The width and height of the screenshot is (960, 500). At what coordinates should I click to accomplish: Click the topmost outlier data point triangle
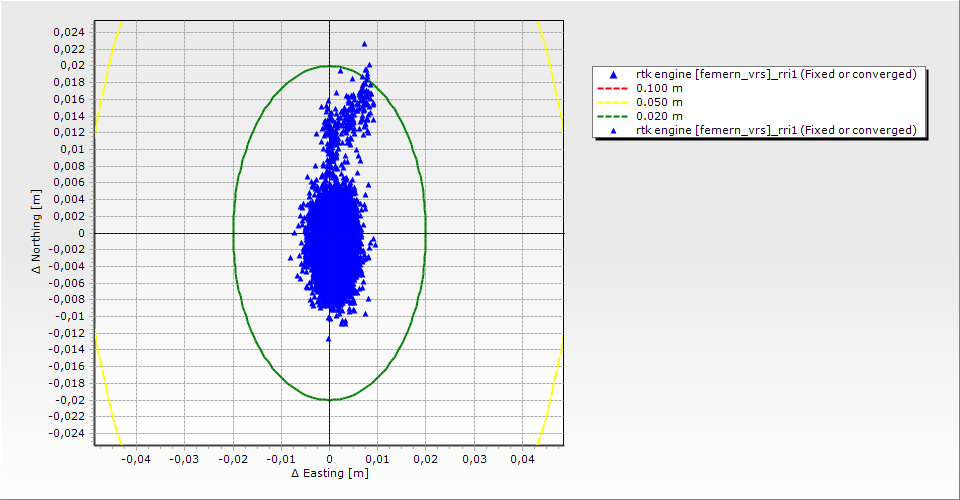(x=364, y=44)
